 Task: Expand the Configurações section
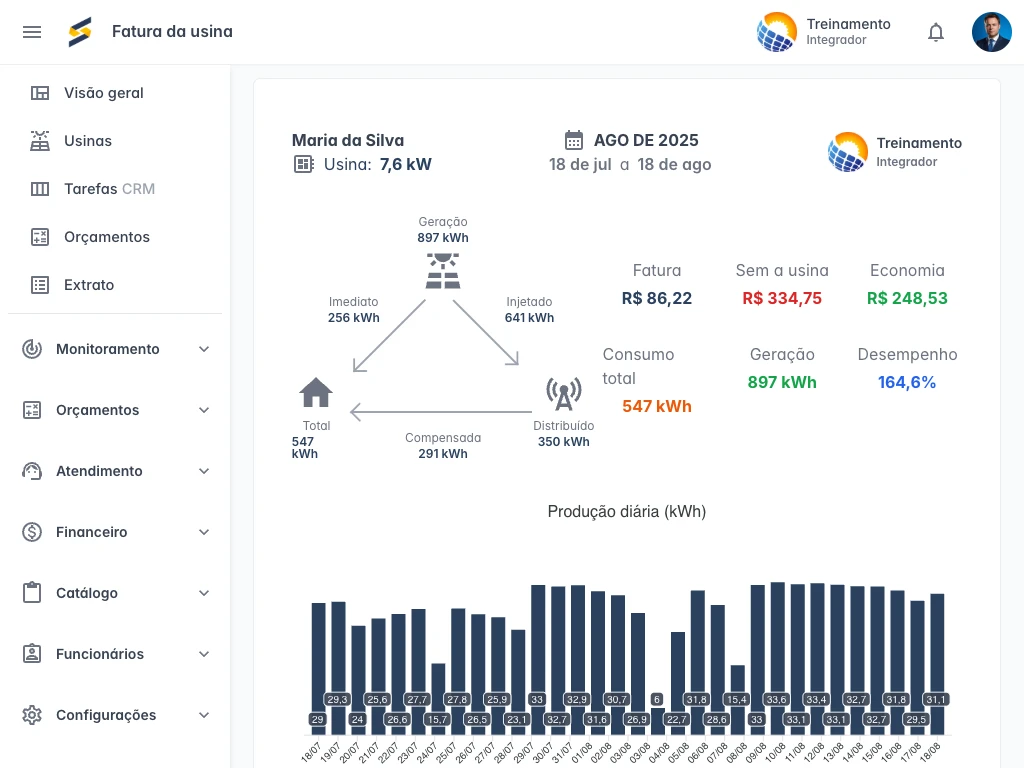click(x=204, y=715)
